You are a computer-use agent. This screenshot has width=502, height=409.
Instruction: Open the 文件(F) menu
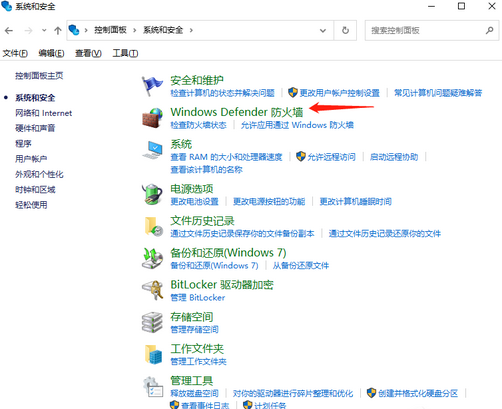coord(15,53)
